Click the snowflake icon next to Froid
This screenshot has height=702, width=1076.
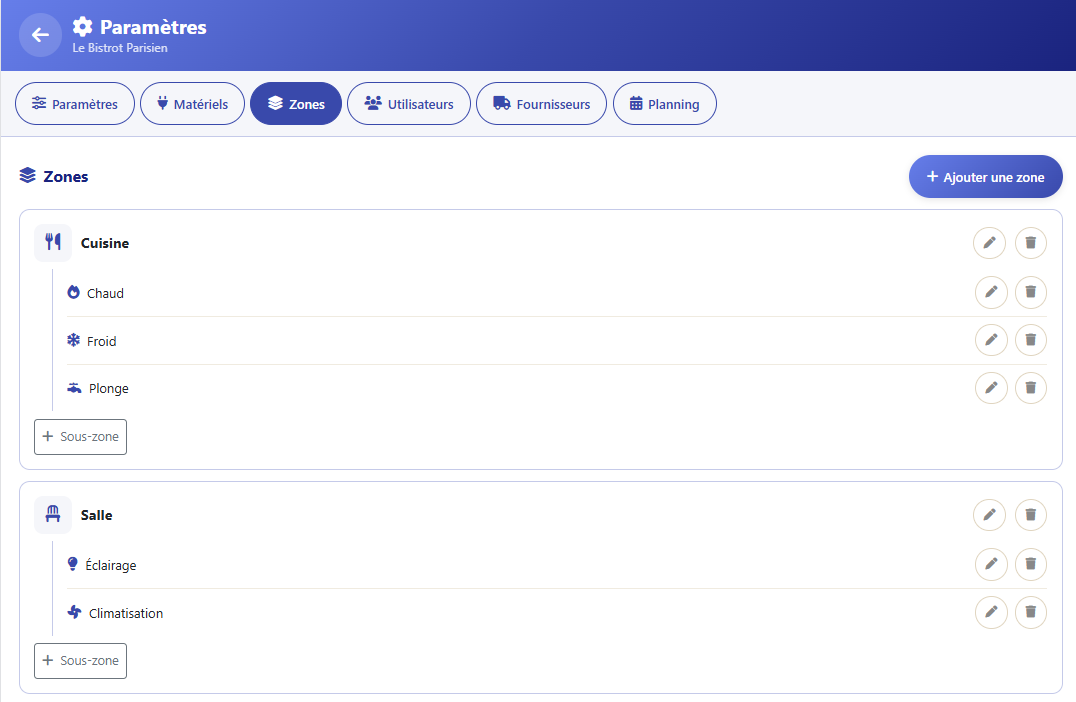coord(72,340)
